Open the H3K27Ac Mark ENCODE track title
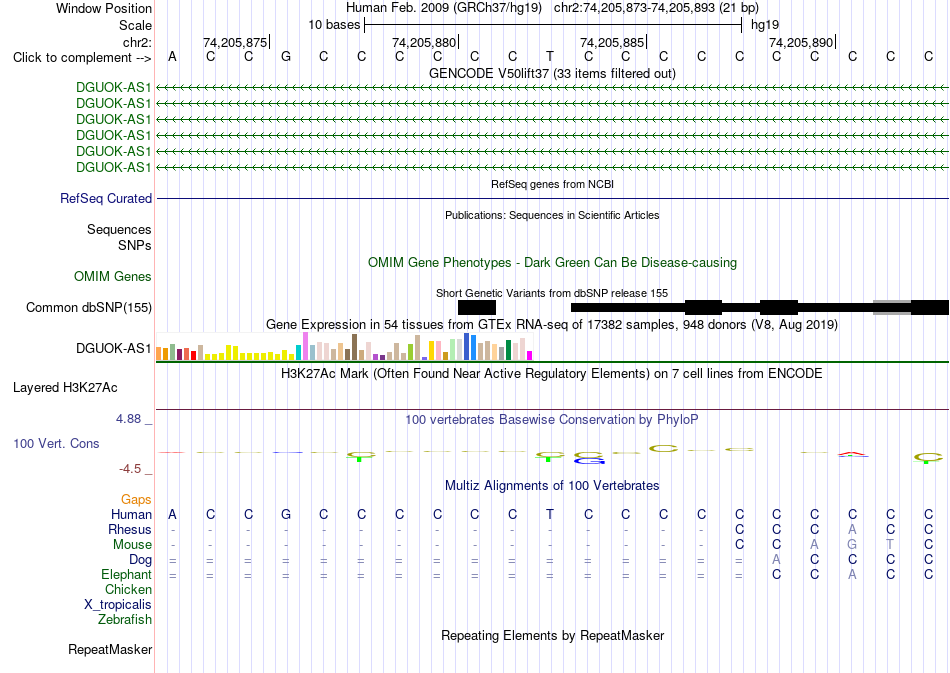950x673 pixels. coord(552,374)
